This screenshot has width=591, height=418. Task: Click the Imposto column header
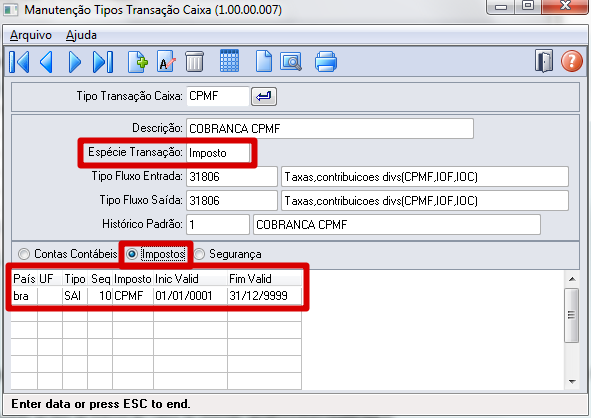tap(133, 279)
